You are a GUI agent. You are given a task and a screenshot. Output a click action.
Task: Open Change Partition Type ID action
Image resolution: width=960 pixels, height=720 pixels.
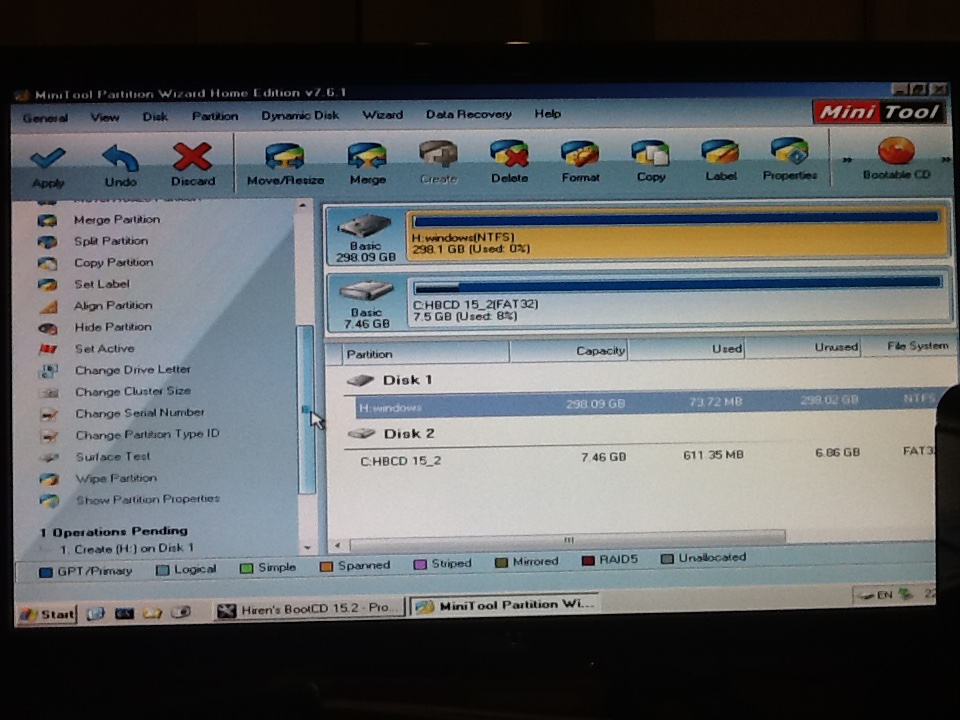pyautogui.click(x=147, y=435)
